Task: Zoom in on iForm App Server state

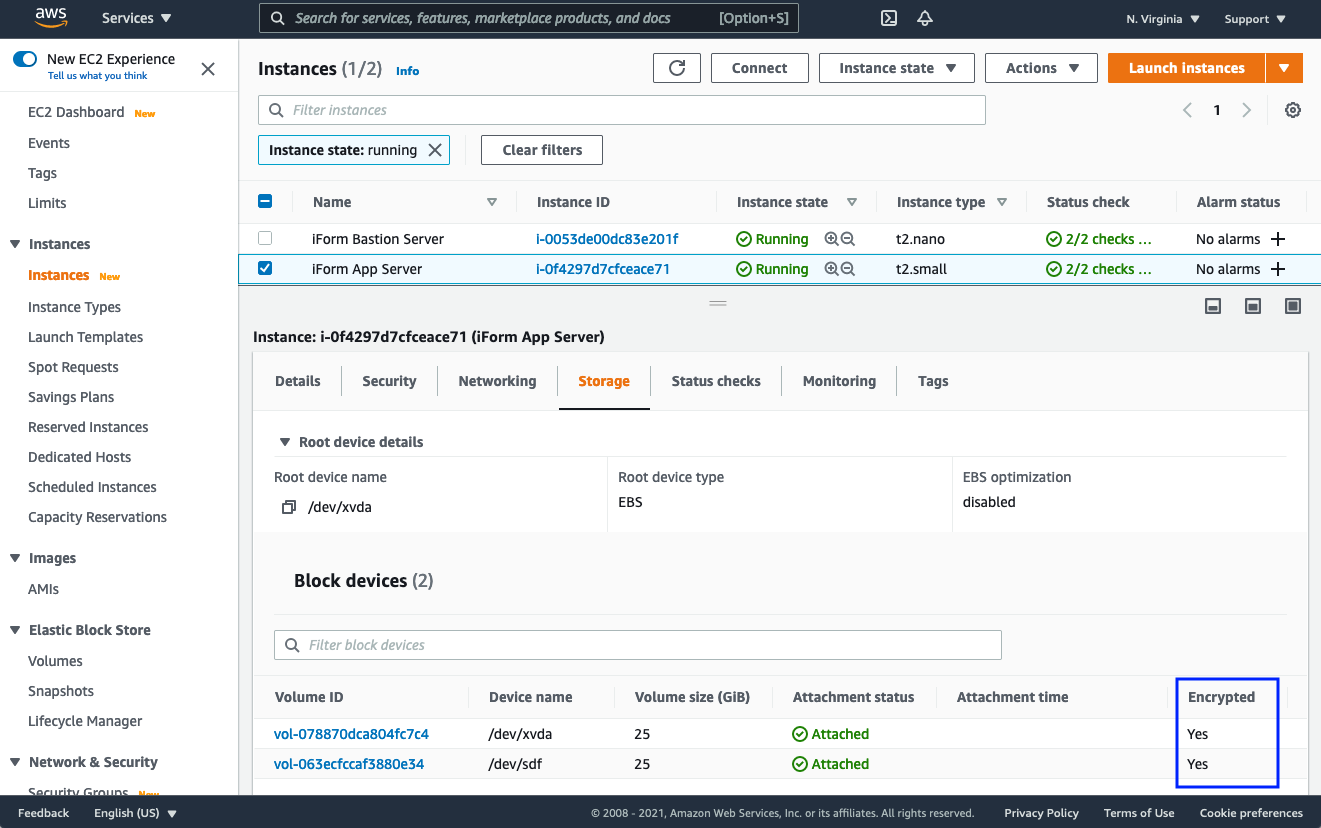Action: (831, 269)
